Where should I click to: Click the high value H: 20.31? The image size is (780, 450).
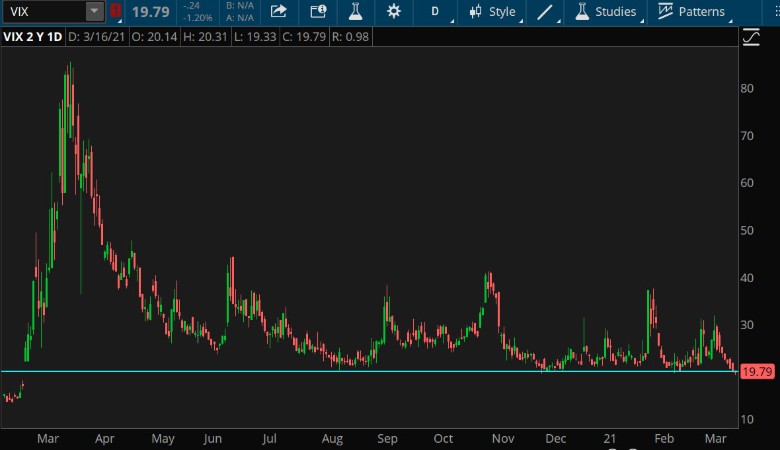(x=205, y=37)
